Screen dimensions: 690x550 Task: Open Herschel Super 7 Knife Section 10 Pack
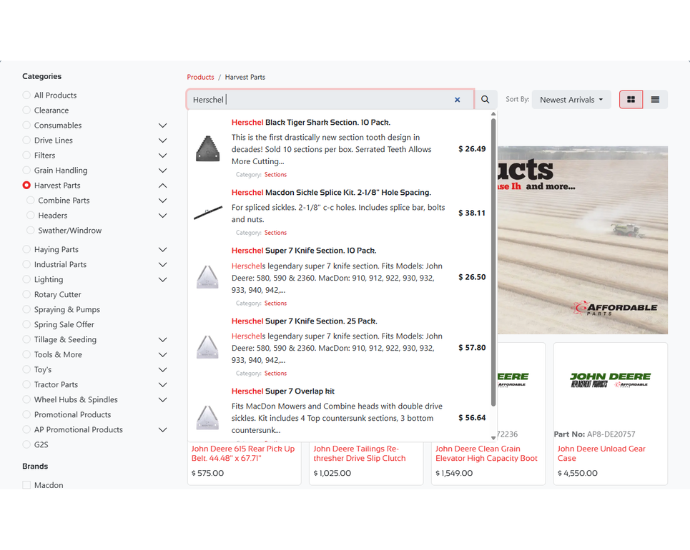pos(304,250)
